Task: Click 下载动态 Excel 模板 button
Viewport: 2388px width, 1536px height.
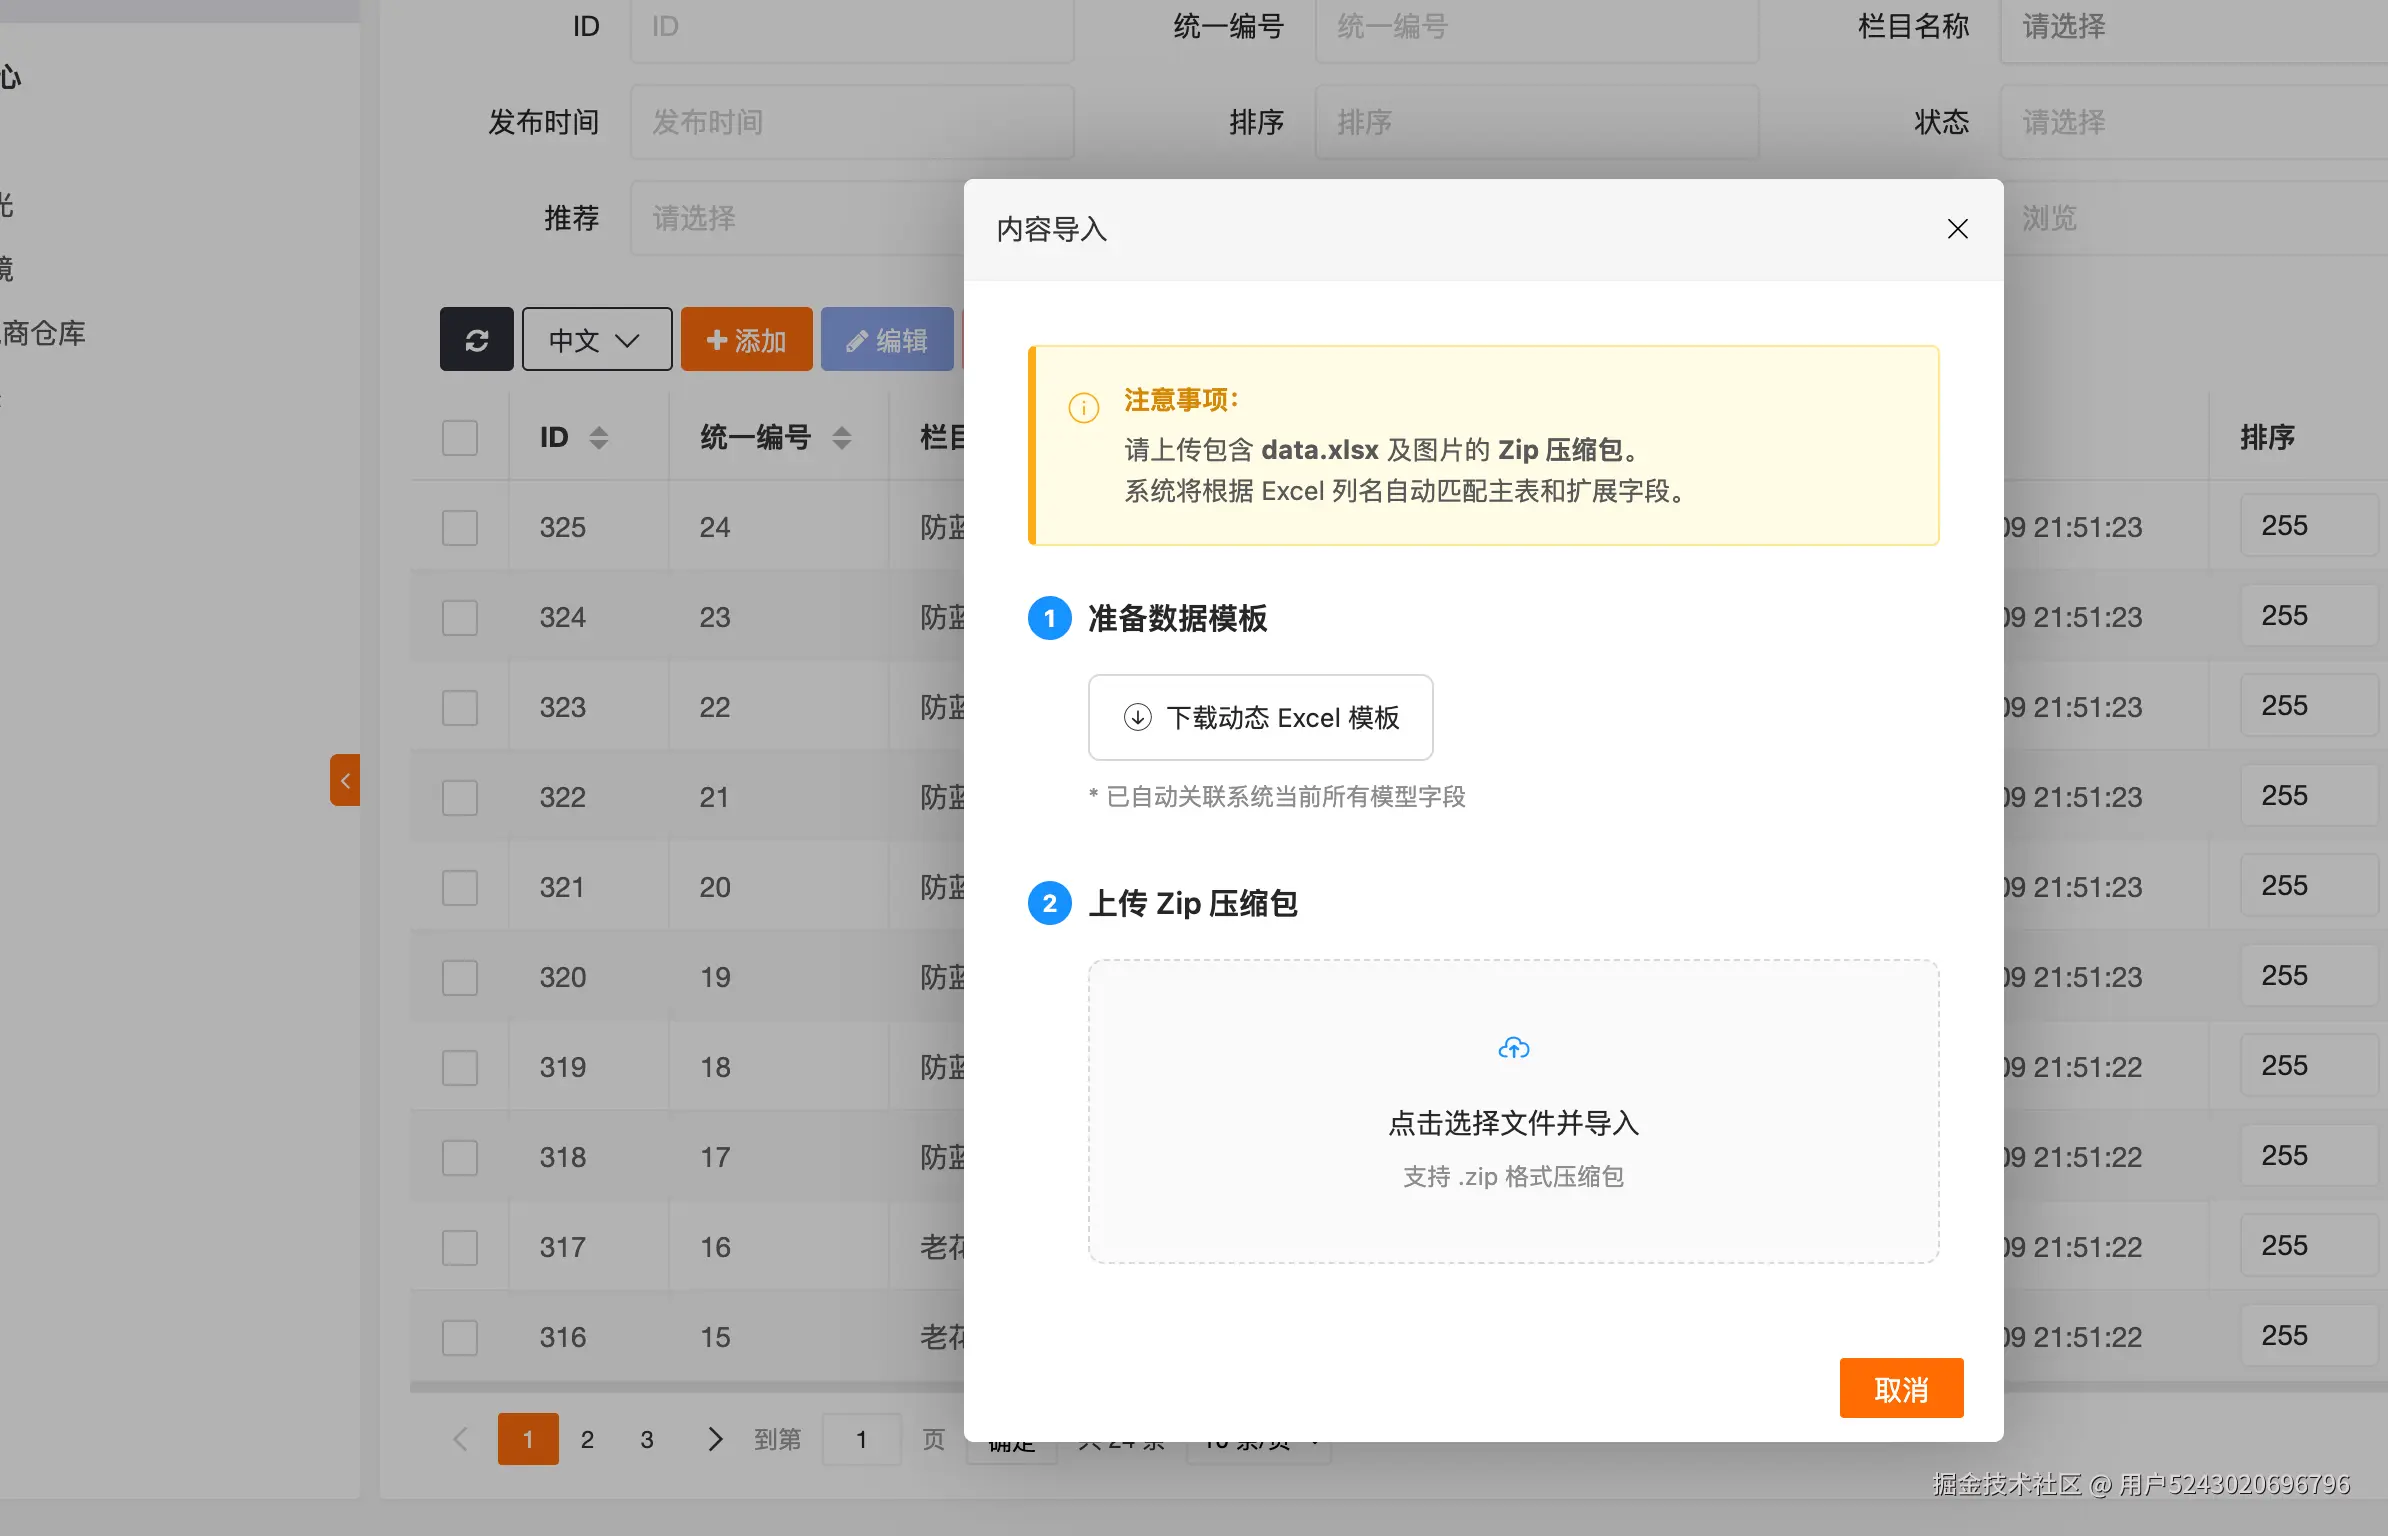Action: pos(1260,717)
